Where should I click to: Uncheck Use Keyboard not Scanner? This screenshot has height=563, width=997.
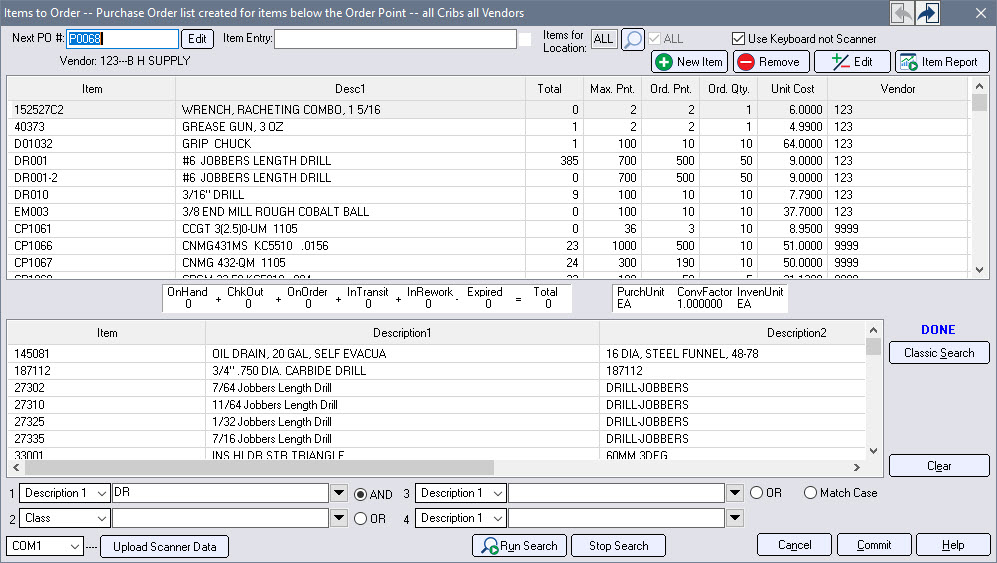[739, 39]
